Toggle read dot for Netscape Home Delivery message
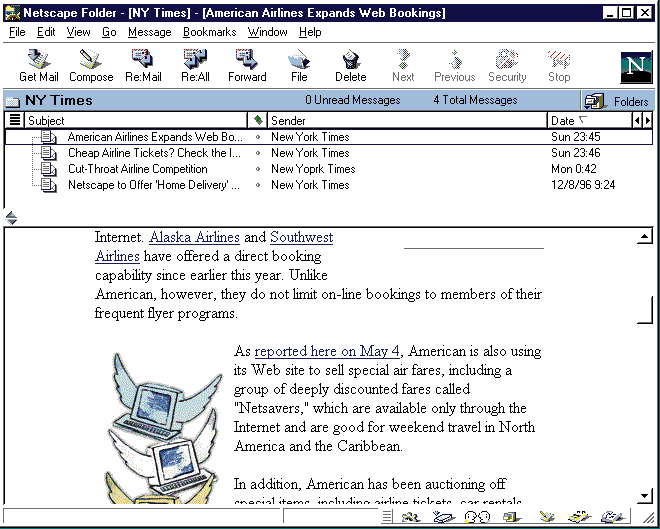 coord(258,185)
